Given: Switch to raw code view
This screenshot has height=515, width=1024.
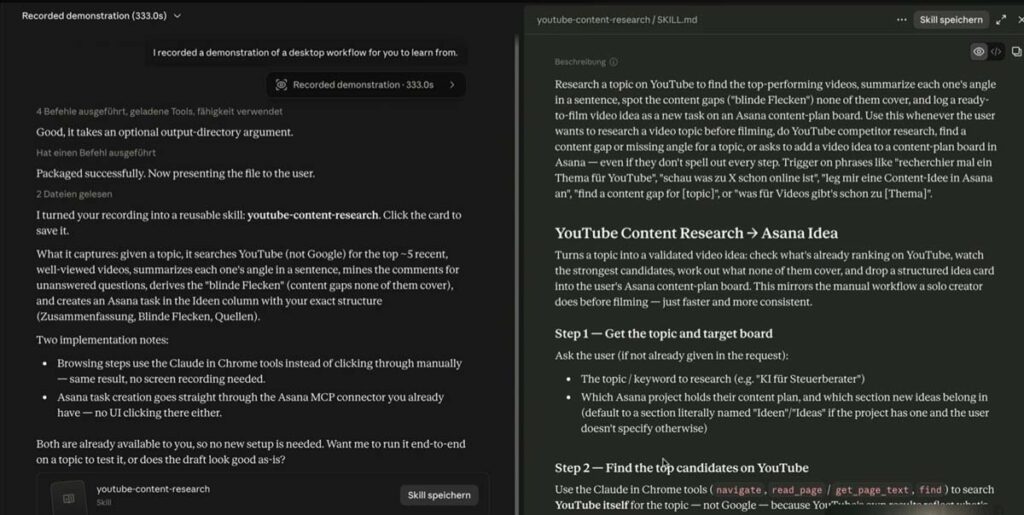Looking at the screenshot, I should click(996, 52).
